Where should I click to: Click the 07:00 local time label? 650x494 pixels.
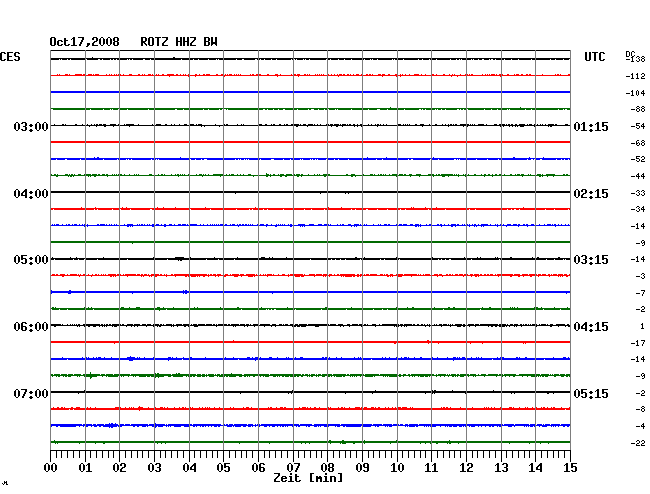[31, 393]
